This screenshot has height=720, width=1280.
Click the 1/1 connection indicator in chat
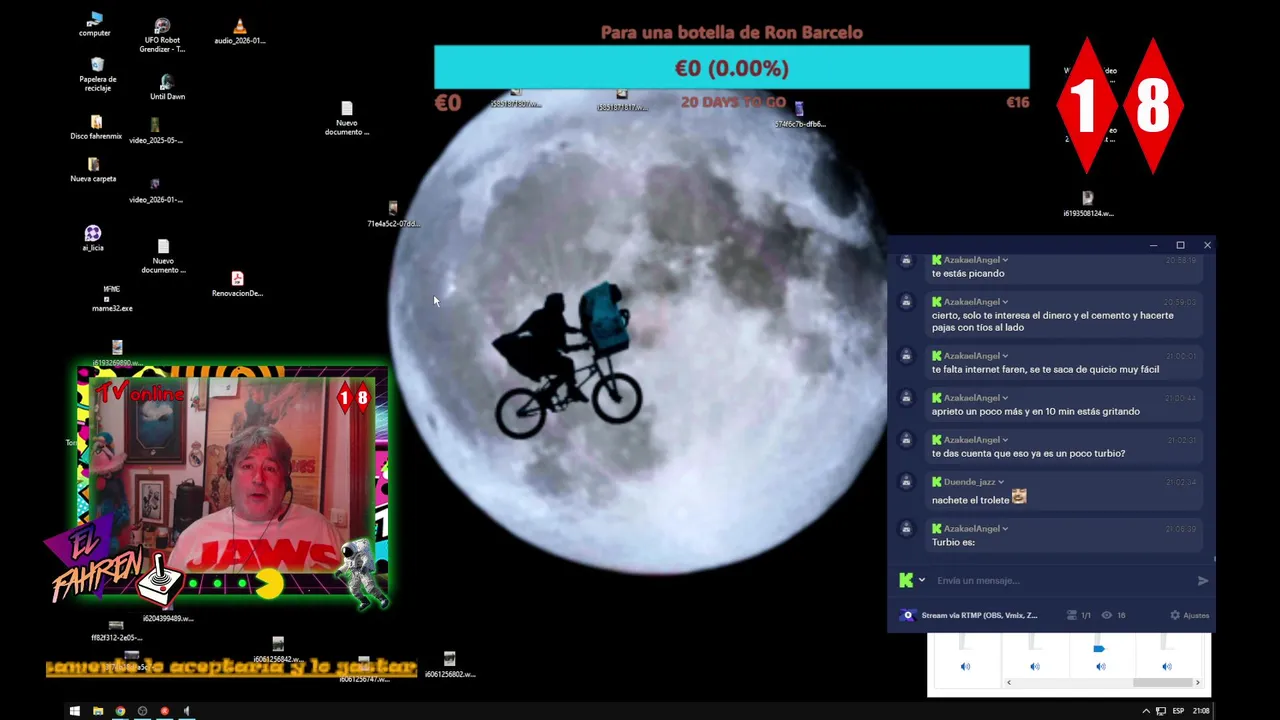(x=1078, y=615)
